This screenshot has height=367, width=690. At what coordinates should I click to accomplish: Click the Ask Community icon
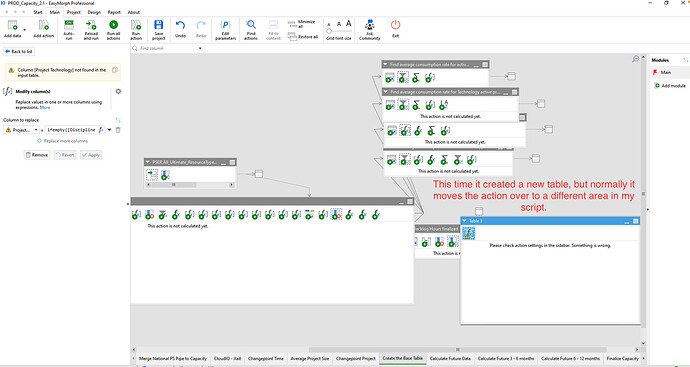(370, 25)
